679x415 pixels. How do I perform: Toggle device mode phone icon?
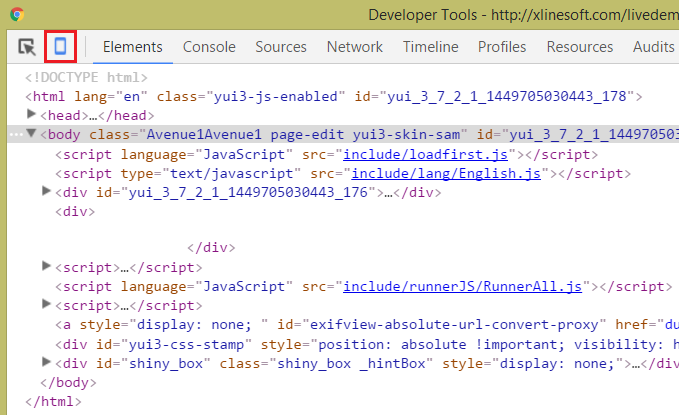[x=60, y=46]
